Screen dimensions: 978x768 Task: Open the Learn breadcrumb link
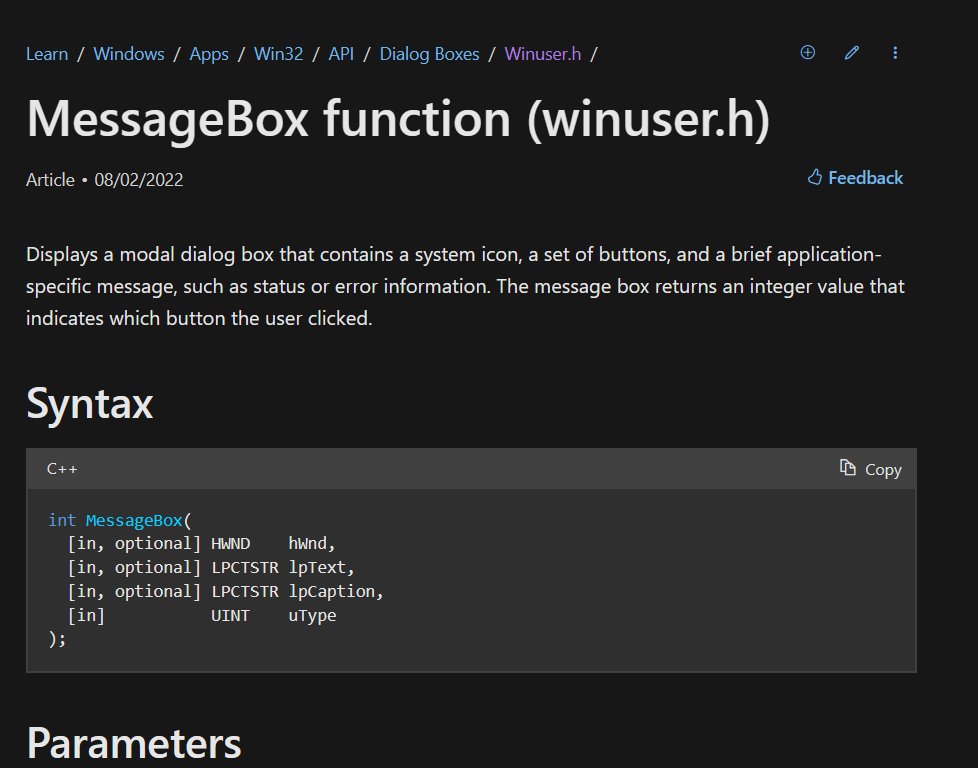(x=47, y=54)
